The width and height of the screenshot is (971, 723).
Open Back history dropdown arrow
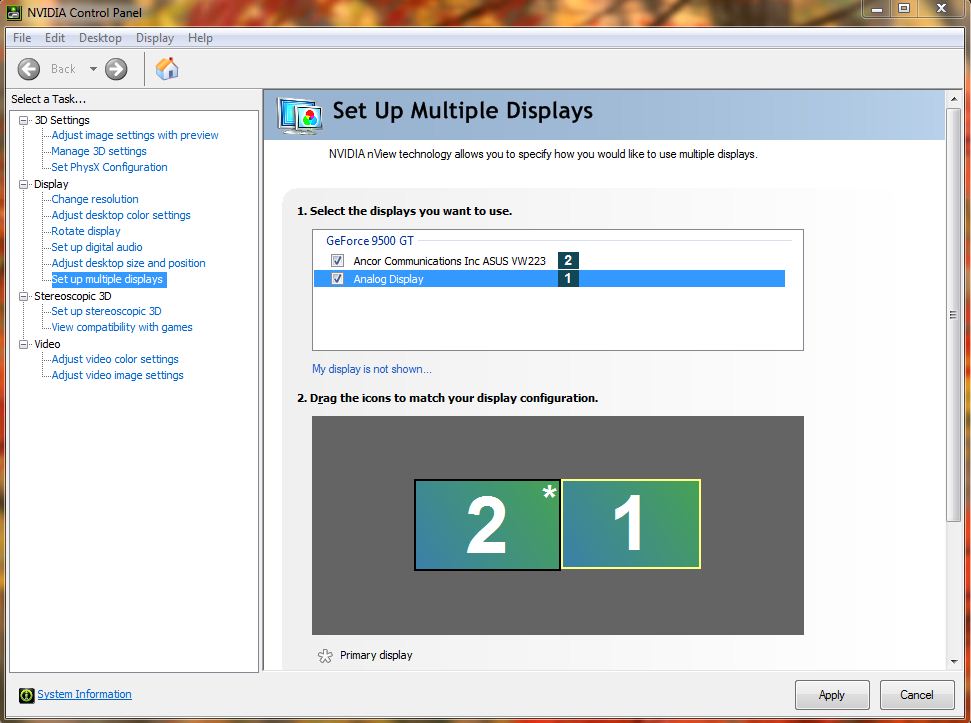click(93, 69)
